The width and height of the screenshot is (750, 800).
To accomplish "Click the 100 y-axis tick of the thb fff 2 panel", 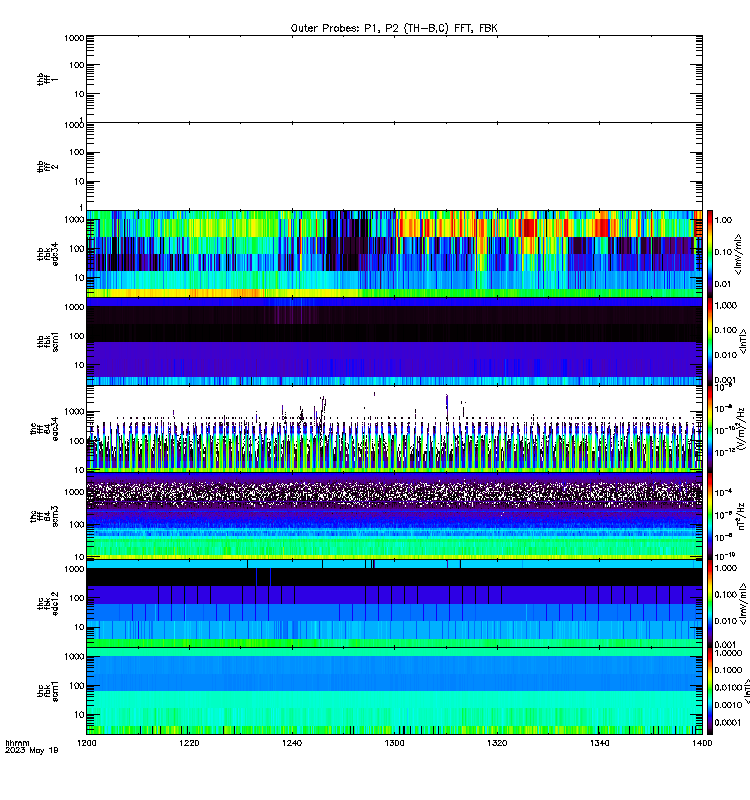I will pyautogui.click(x=77, y=152).
